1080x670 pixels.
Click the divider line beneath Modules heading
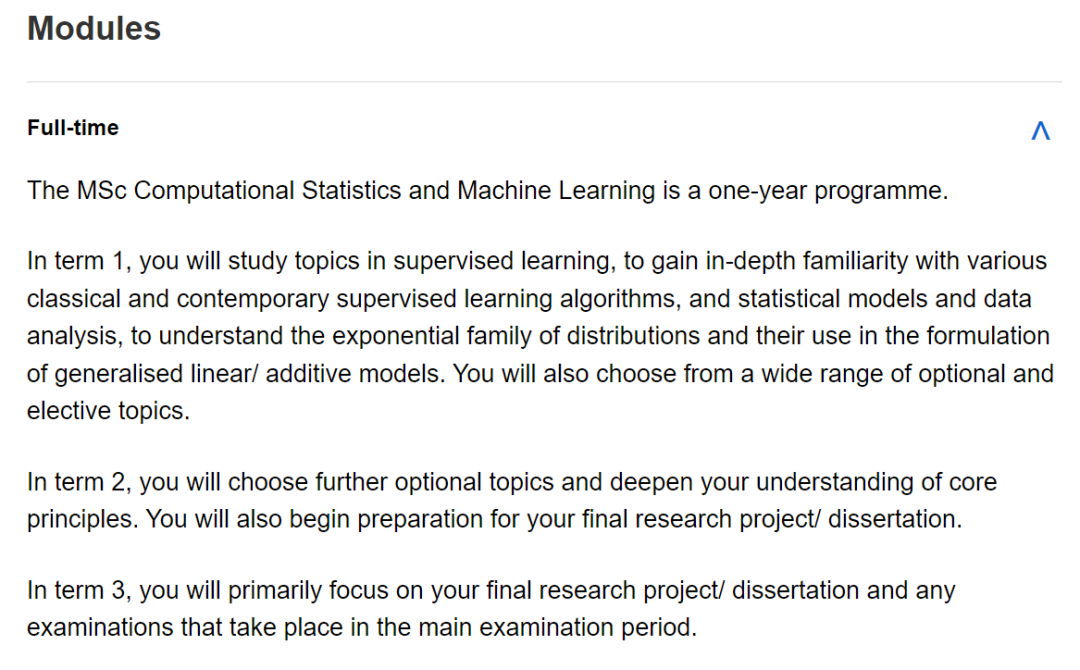pos(544,82)
